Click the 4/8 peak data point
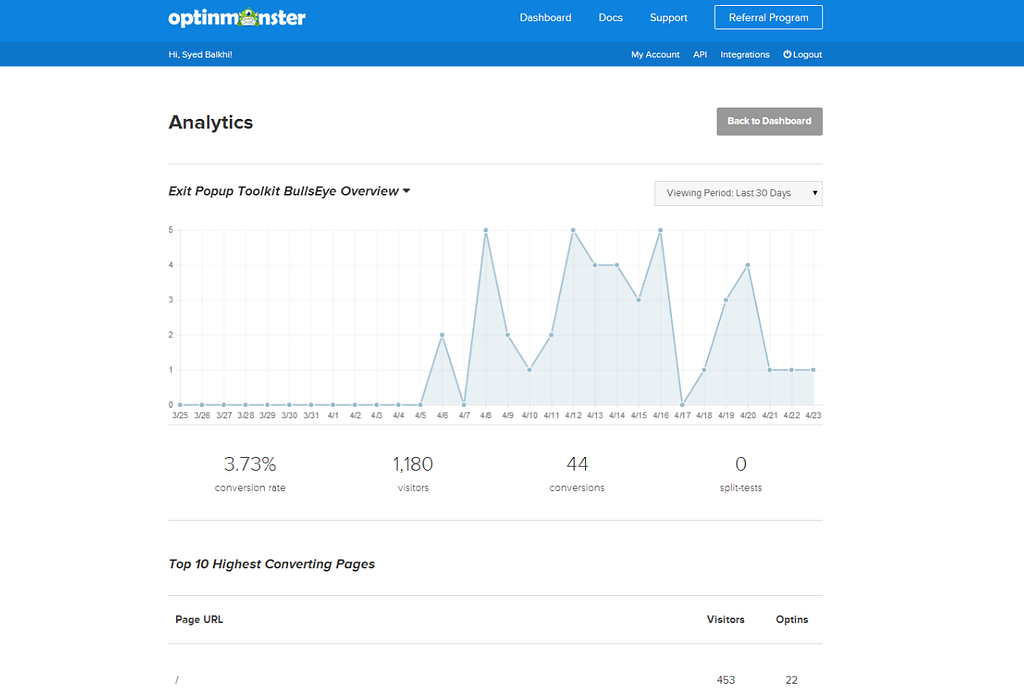This screenshot has height=692, width=1024. coord(486,230)
